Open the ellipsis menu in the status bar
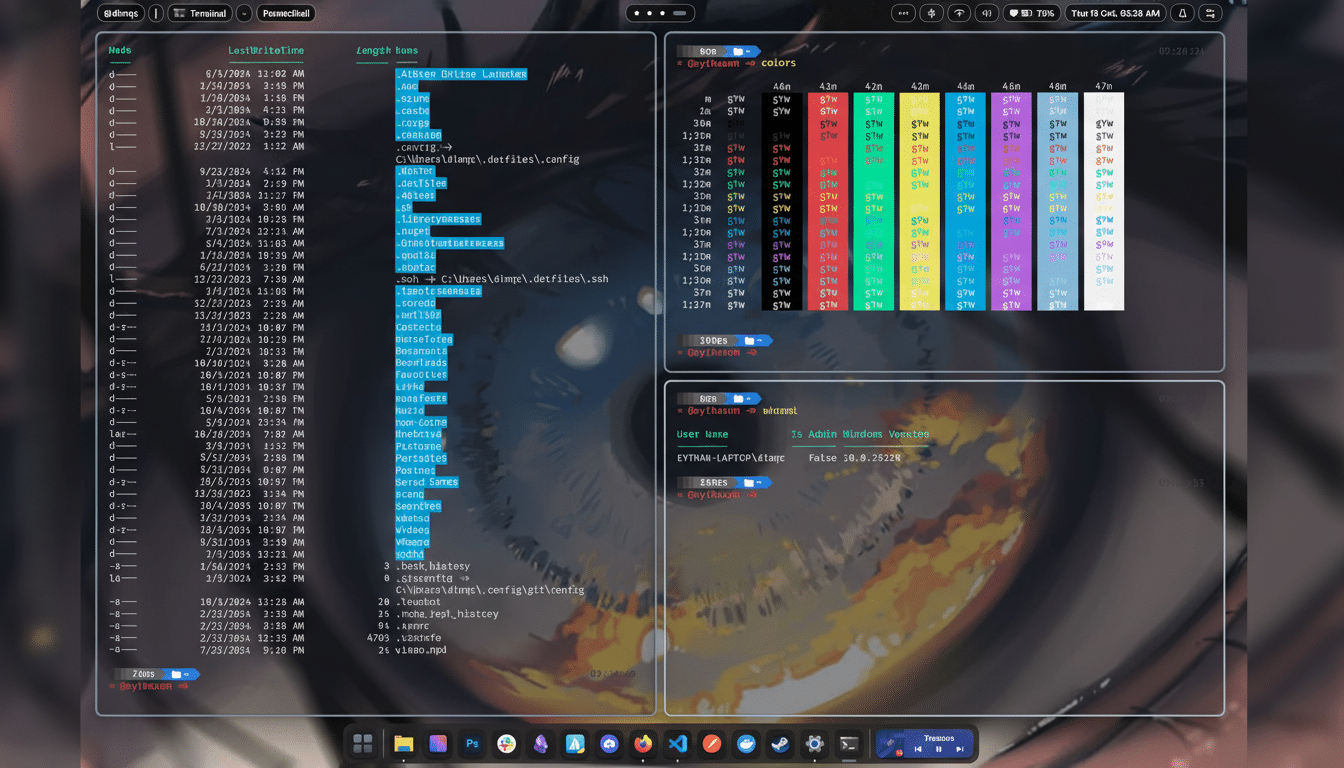Screen dimensions: 1344x768 pos(902,13)
